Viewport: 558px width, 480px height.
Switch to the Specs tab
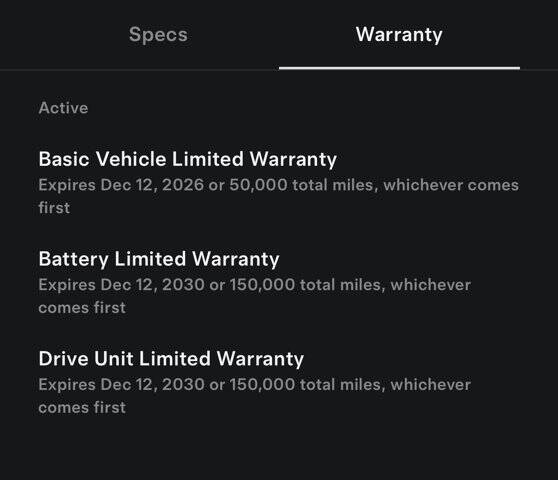coord(158,35)
